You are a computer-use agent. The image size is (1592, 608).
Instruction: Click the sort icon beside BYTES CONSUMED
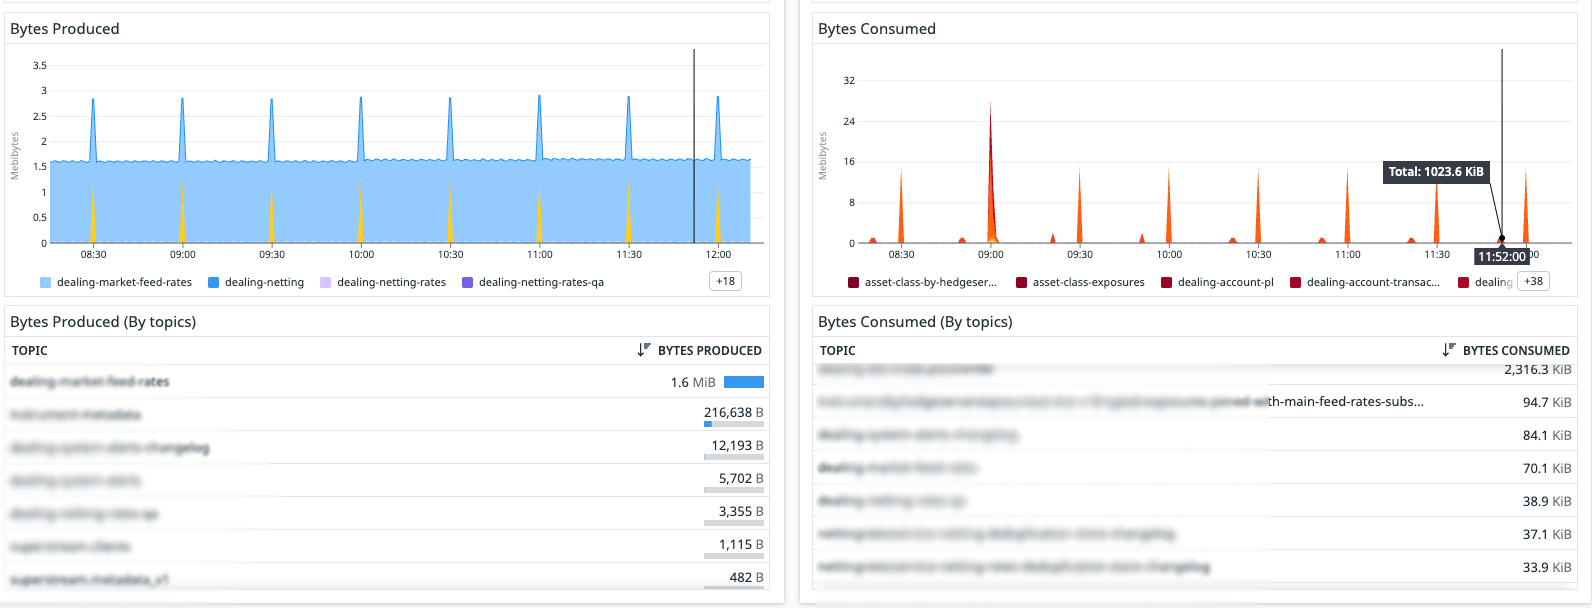click(1449, 350)
